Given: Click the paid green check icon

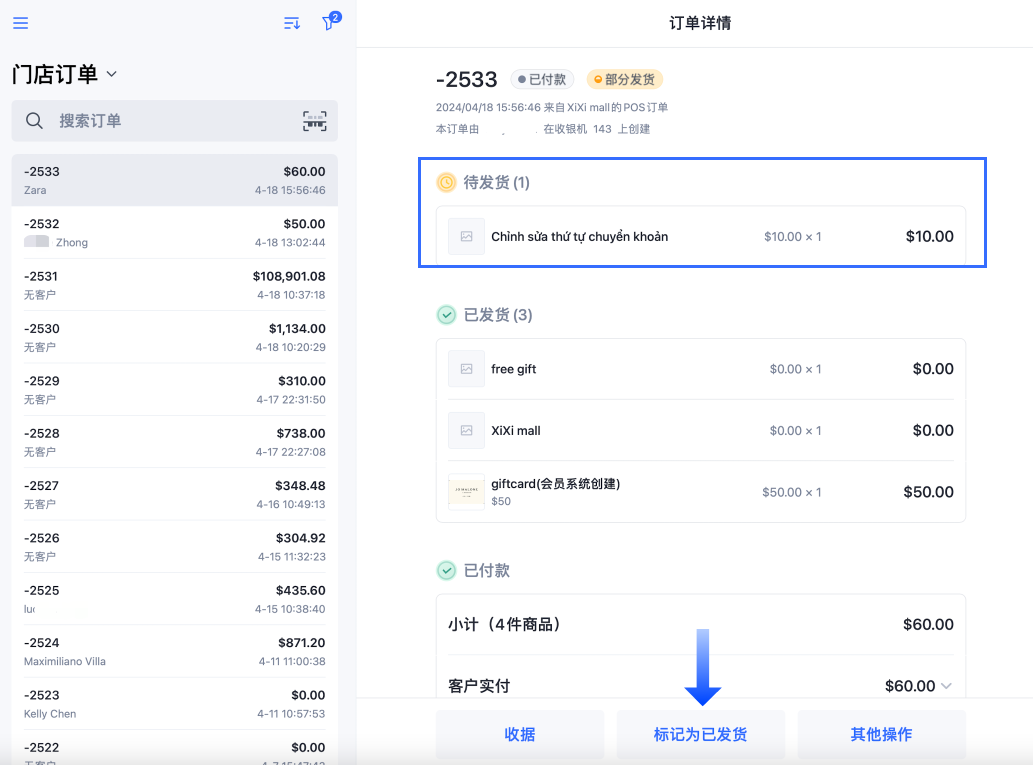Looking at the screenshot, I should coord(446,571).
